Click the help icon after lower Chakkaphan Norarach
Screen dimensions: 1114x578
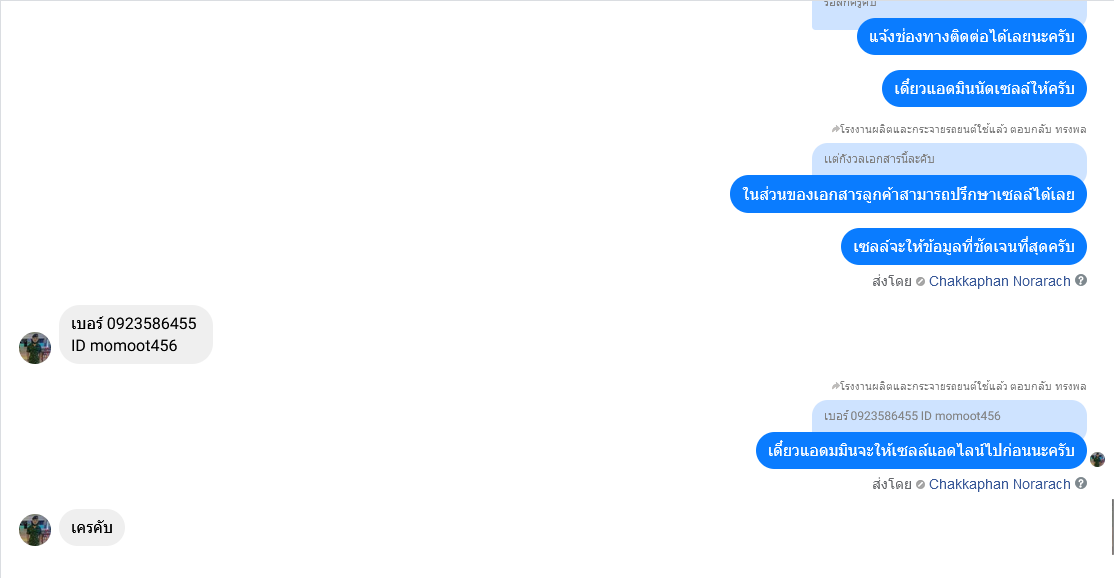[1081, 484]
